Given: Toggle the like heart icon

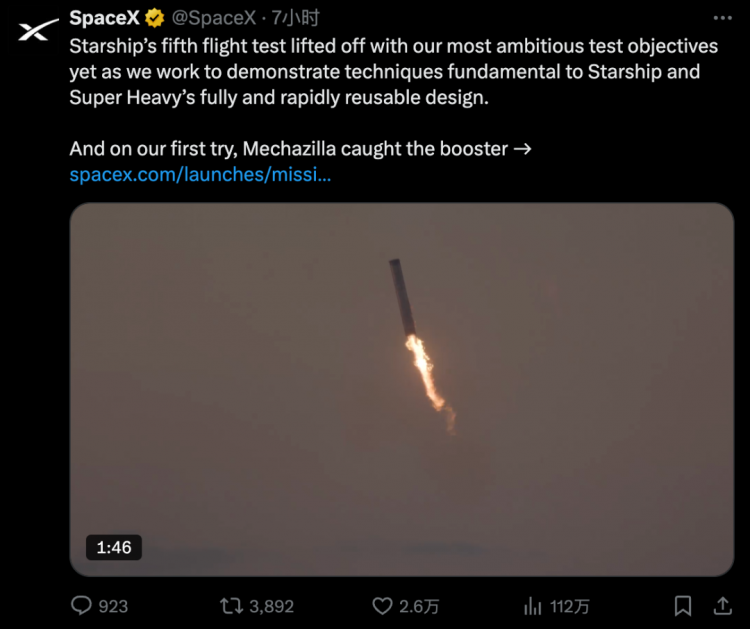Looking at the screenshot, I should click(382, 606).
